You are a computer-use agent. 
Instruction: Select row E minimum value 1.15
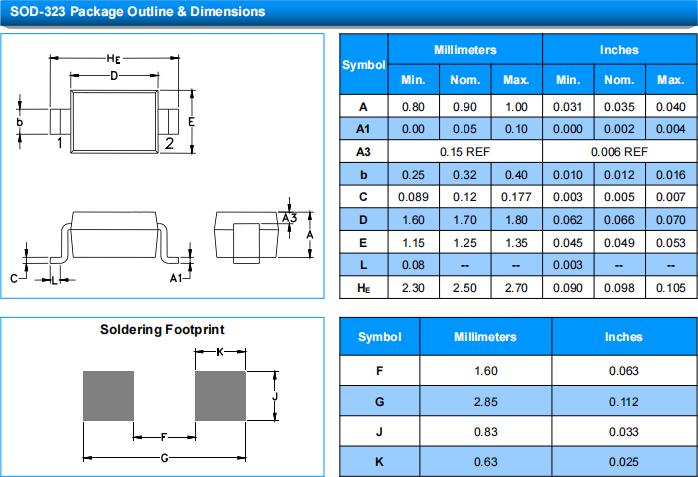(x=413, y=243)
